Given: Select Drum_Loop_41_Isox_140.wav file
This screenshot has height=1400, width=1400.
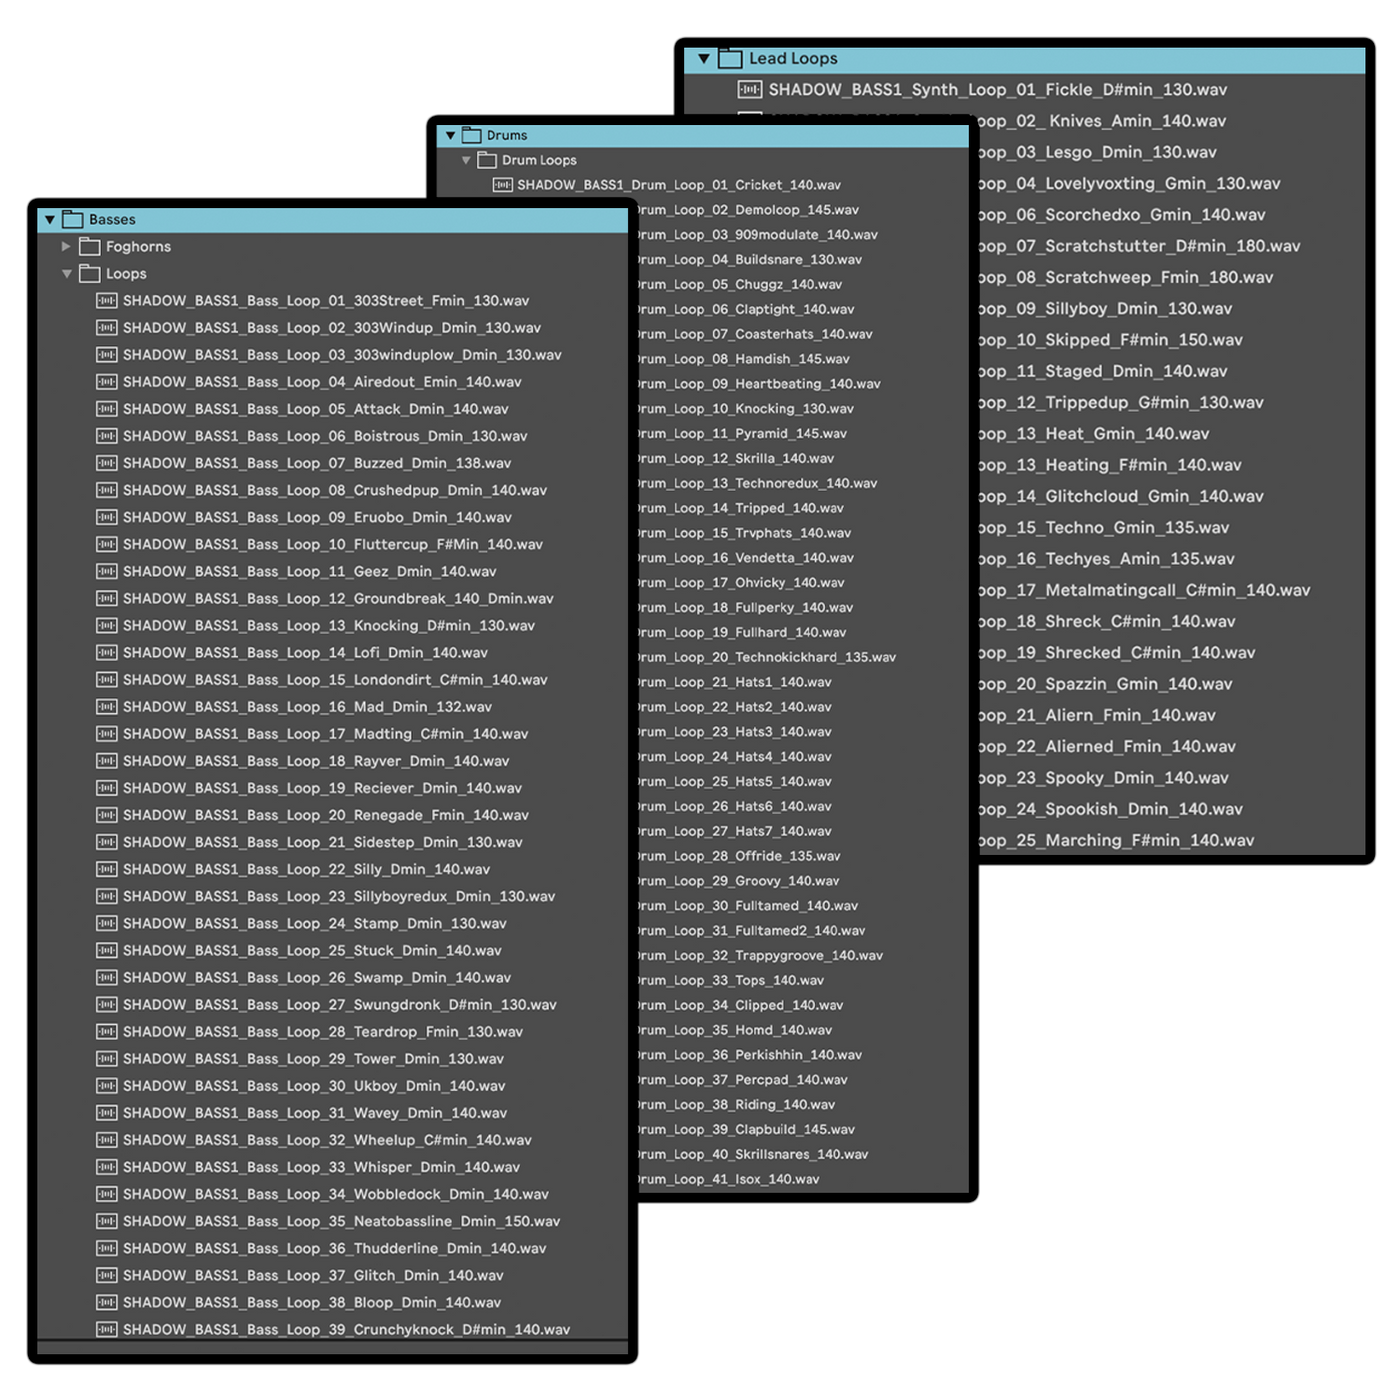Looking at the screenshot, I should (728, 1180).
